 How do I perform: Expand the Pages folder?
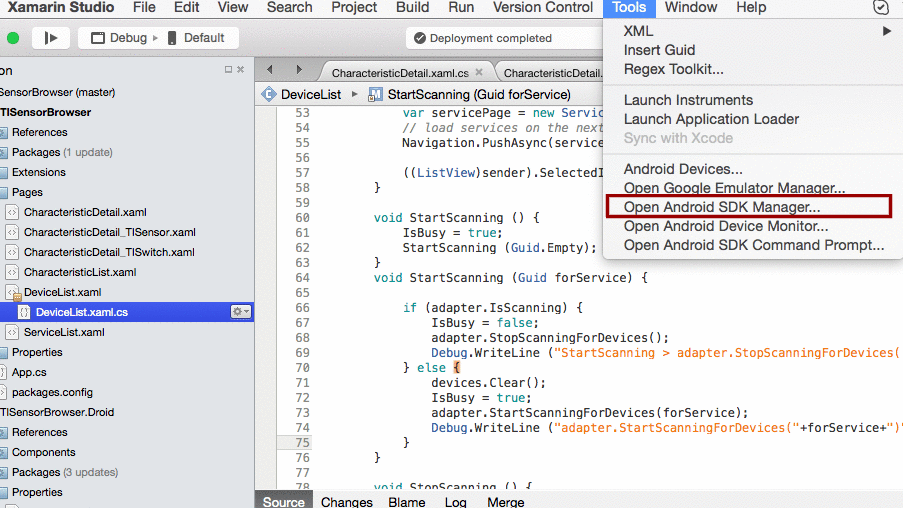tap(27, 192)
